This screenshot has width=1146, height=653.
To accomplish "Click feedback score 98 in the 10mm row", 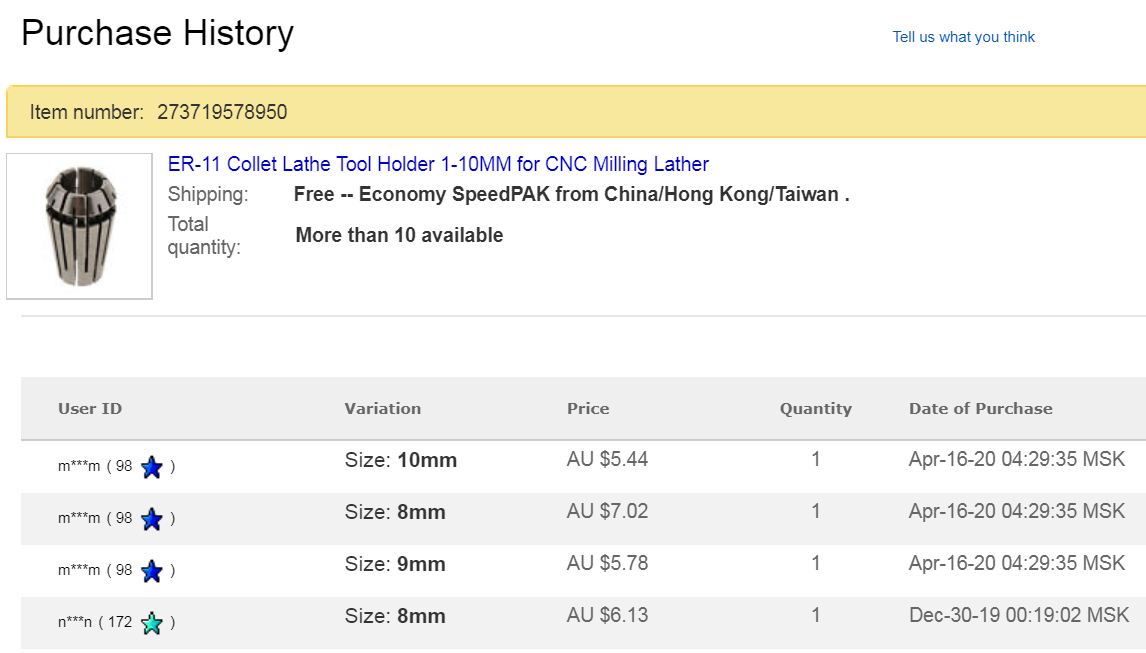I will [124, 467].
